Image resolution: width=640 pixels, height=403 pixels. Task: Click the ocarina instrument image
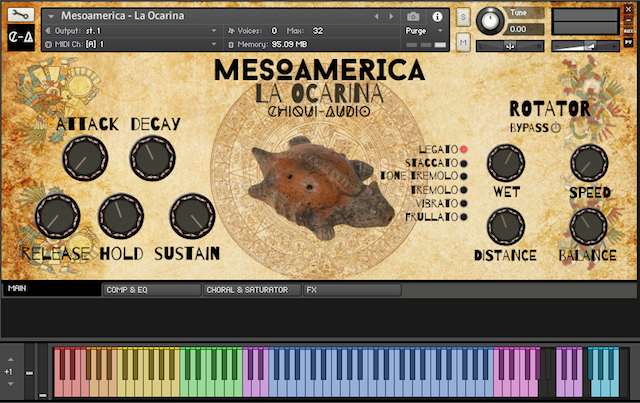pyautogui.click(x=322, y=189)
